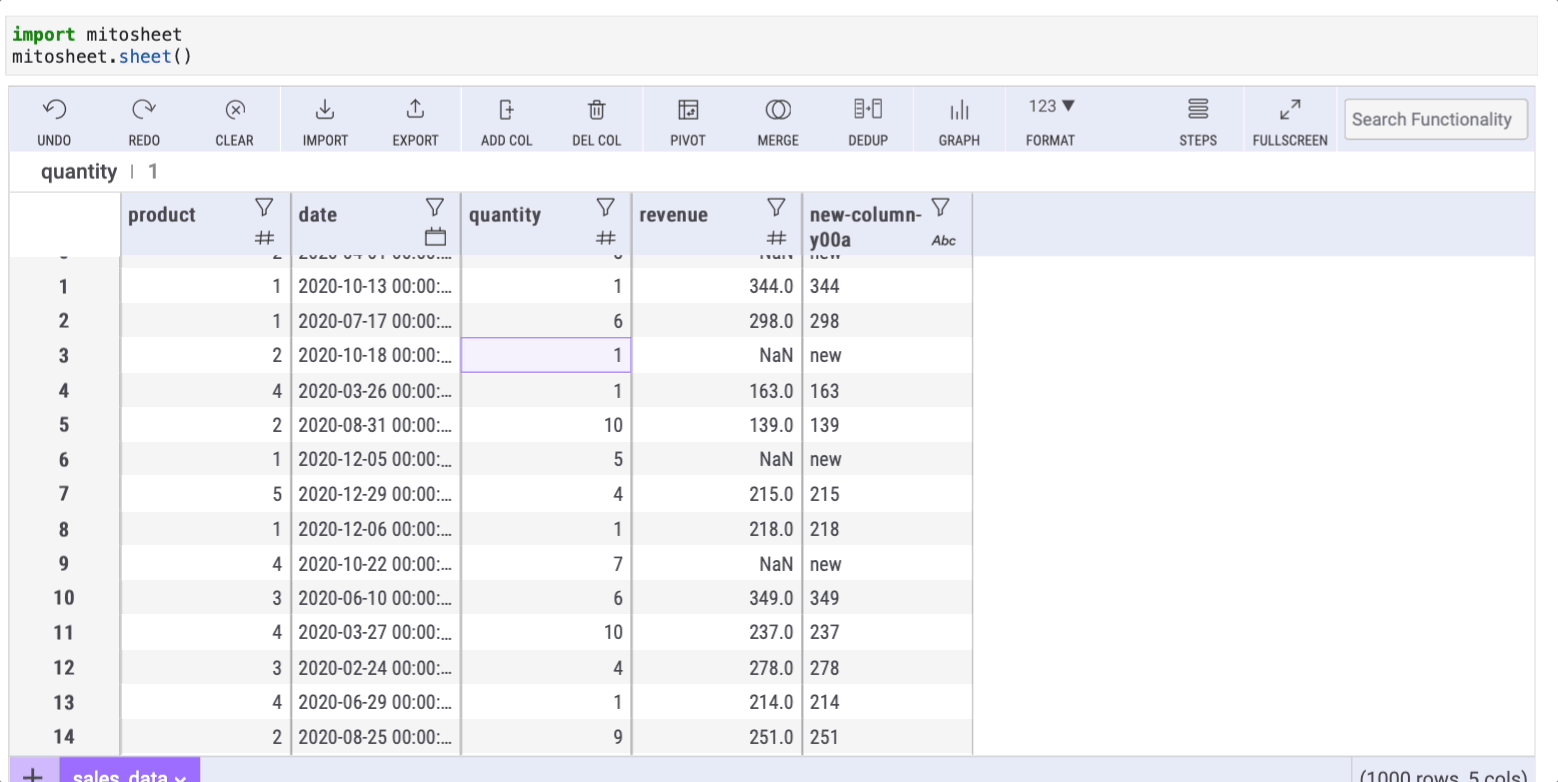This screenshot has width=1558, height=782.
Task: Click the Redo toolbar icon
Action: click(x=144, y=110)
